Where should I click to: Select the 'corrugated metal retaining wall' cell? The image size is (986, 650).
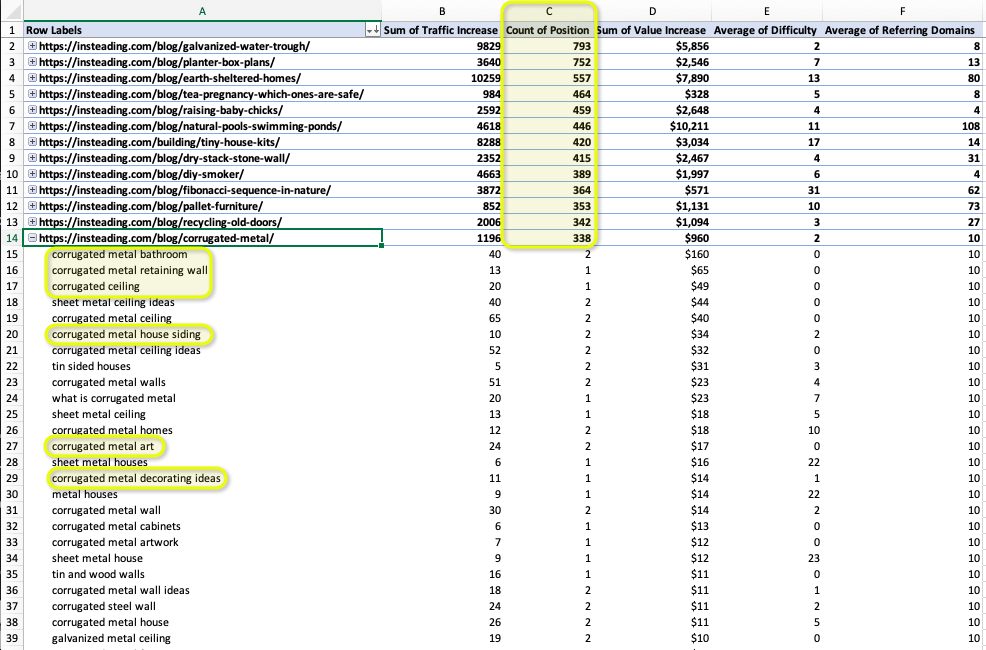tap(202, 270)
